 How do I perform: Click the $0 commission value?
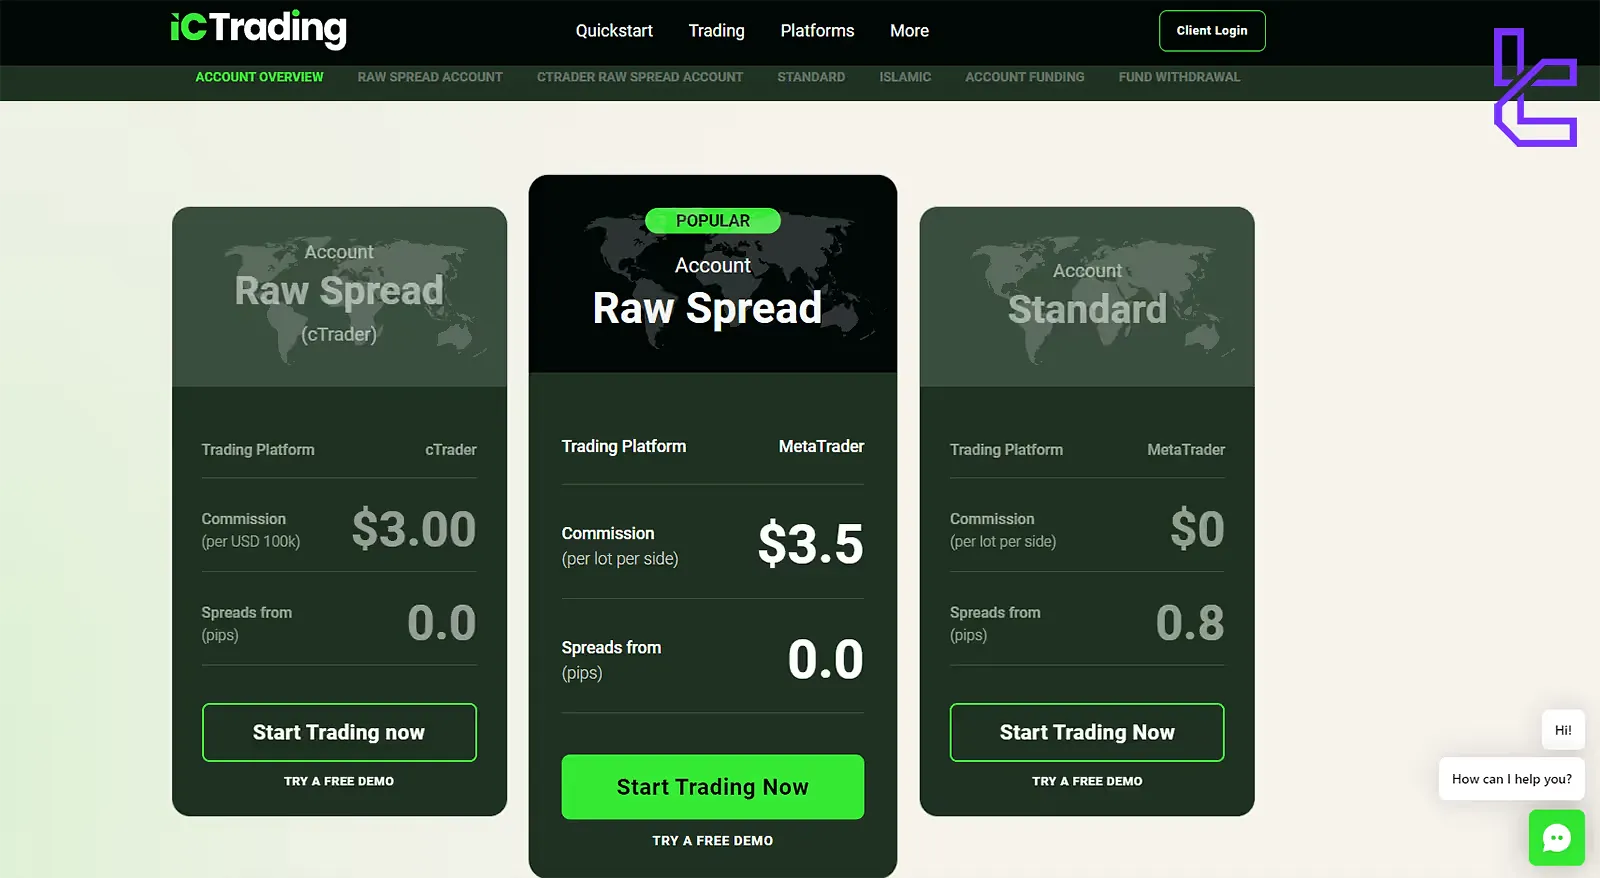click(x=1197, y=529)
